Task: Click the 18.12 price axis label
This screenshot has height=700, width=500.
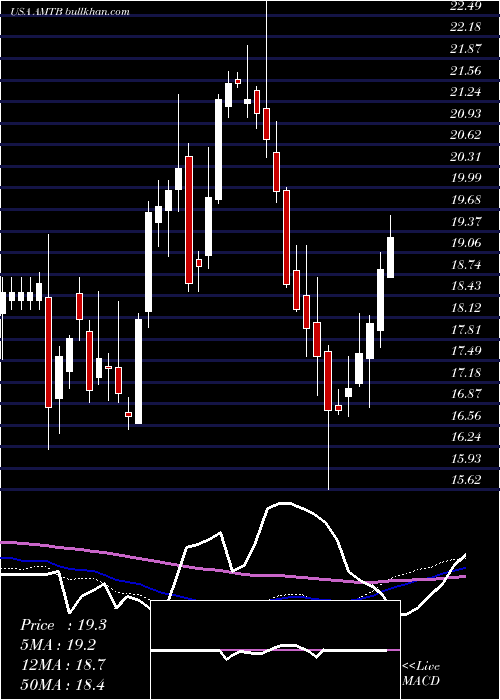Action: coord(466,308)
